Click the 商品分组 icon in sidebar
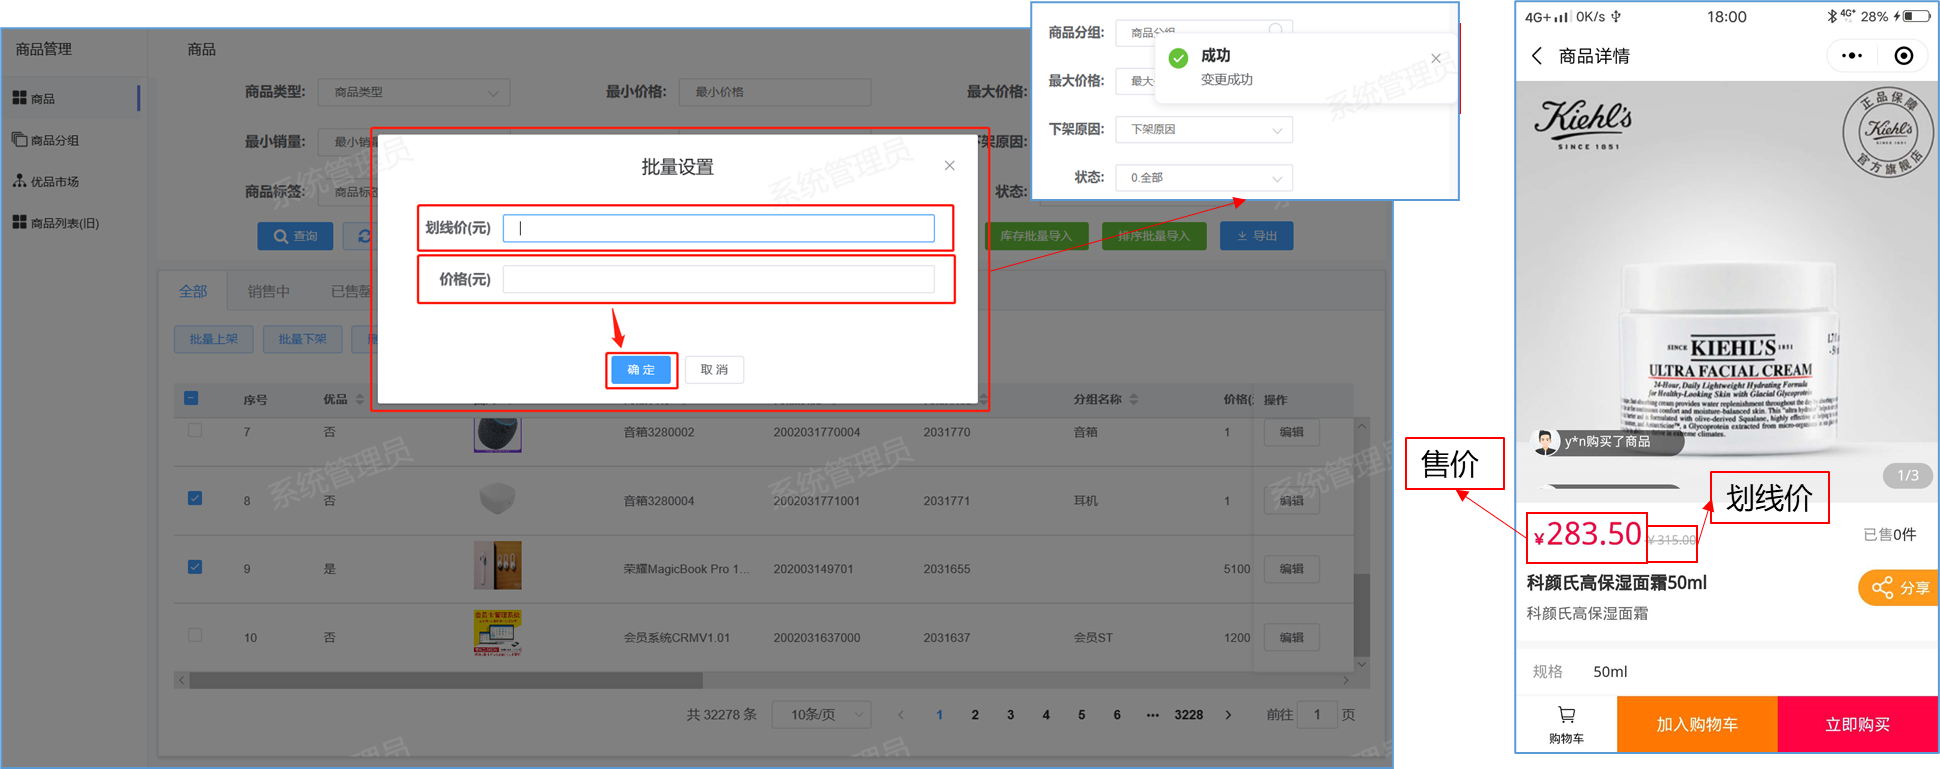The image size is (1940, 769). (19, 140)
